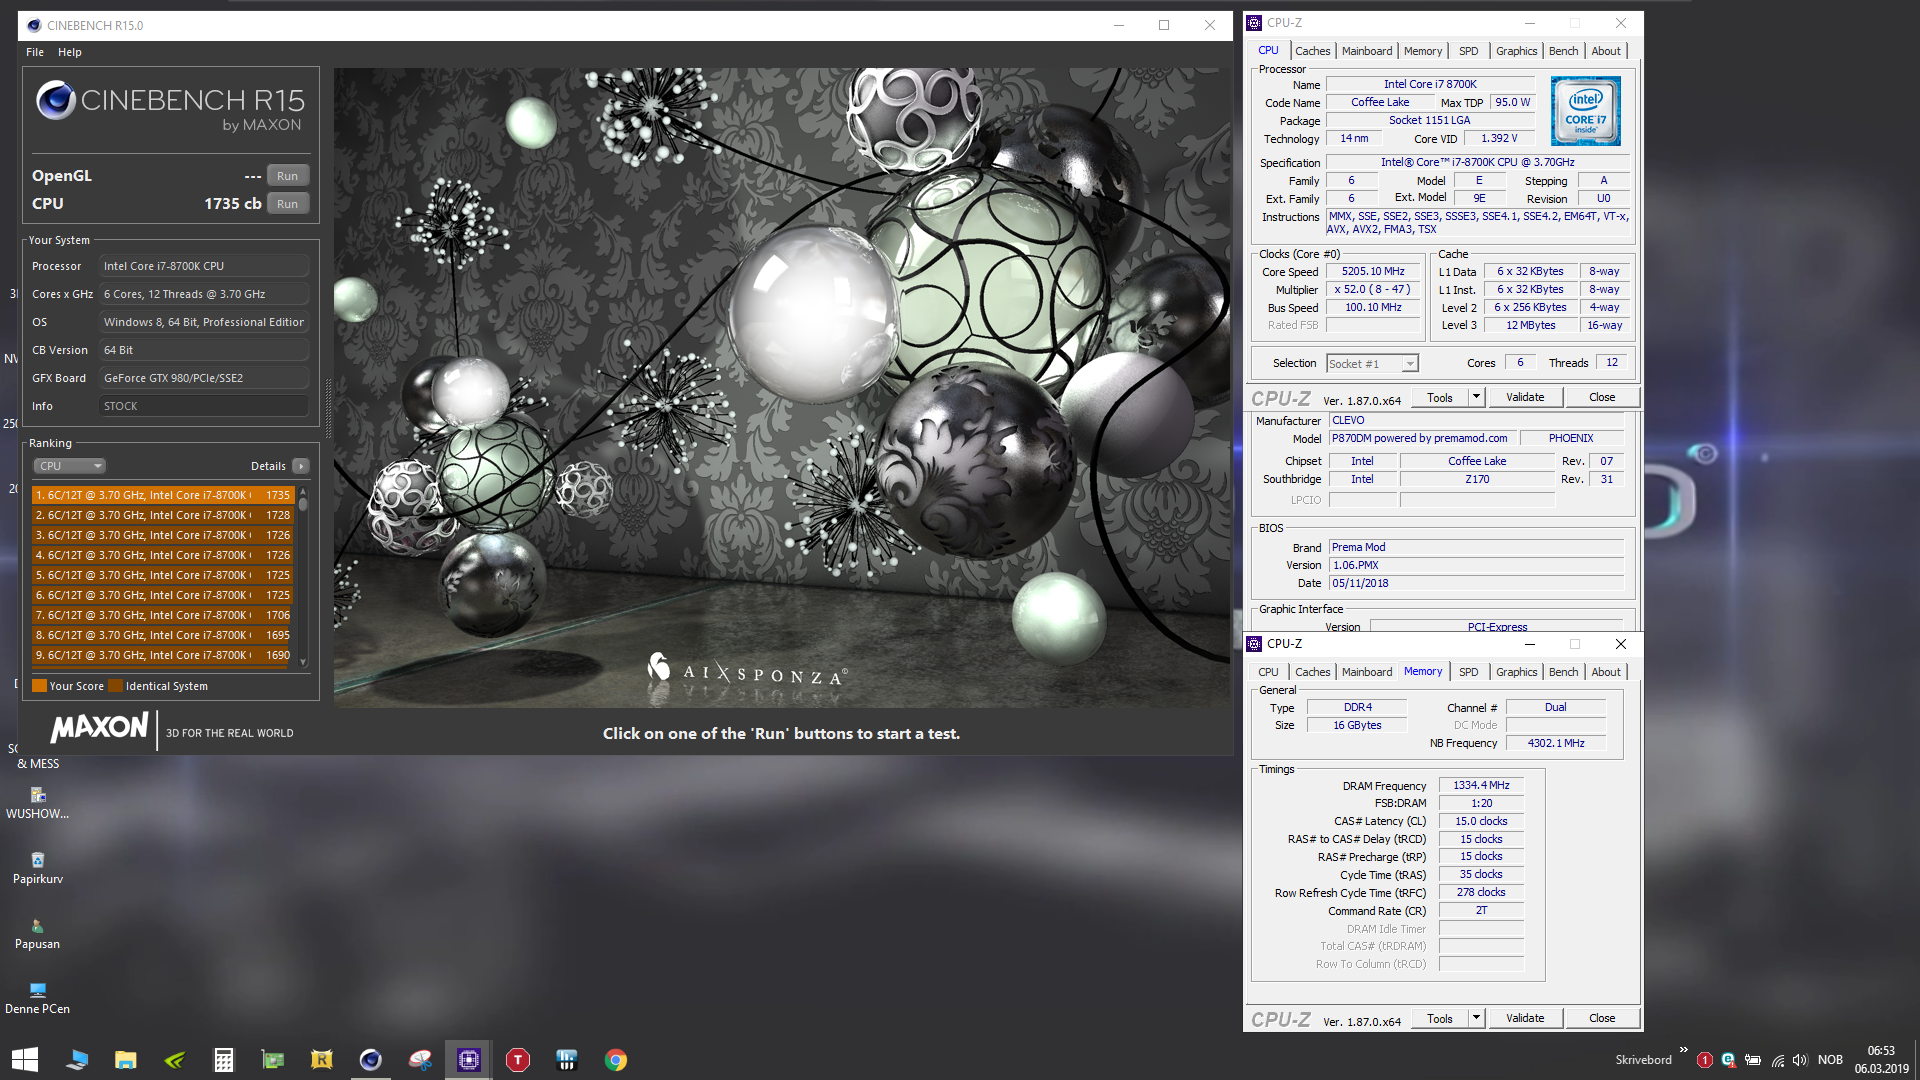Click Cinebench R15 logo sphere
This screenshot has height=1080, width=1920.
[56, 100]
